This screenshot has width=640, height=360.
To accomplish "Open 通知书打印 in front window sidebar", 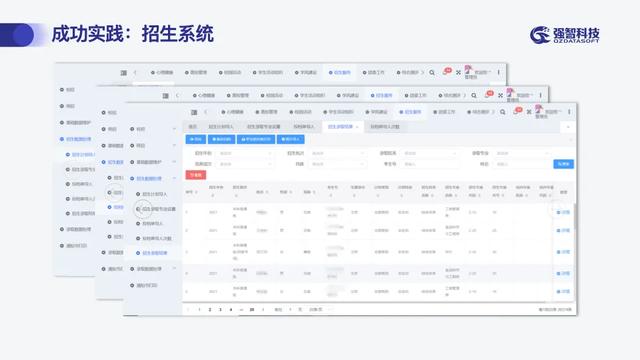I will tap(147, 285).
